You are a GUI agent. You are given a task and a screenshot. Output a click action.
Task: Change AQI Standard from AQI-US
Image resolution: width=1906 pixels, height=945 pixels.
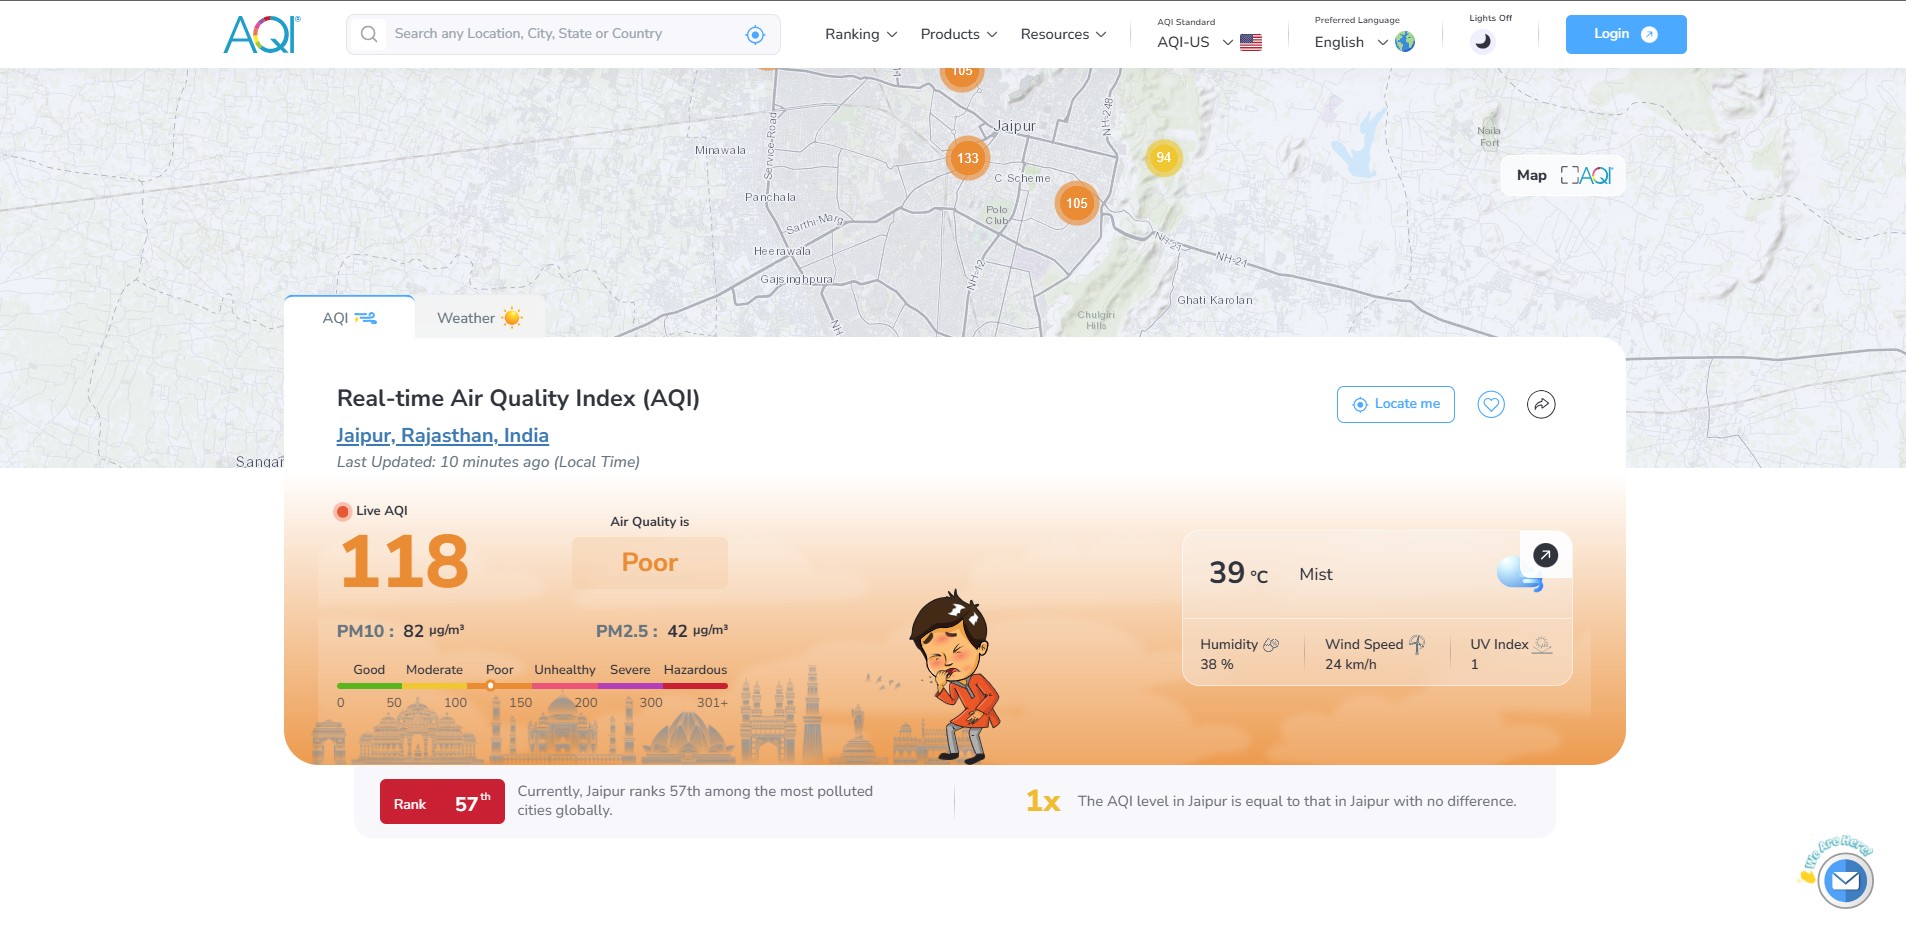(1208, 42)
